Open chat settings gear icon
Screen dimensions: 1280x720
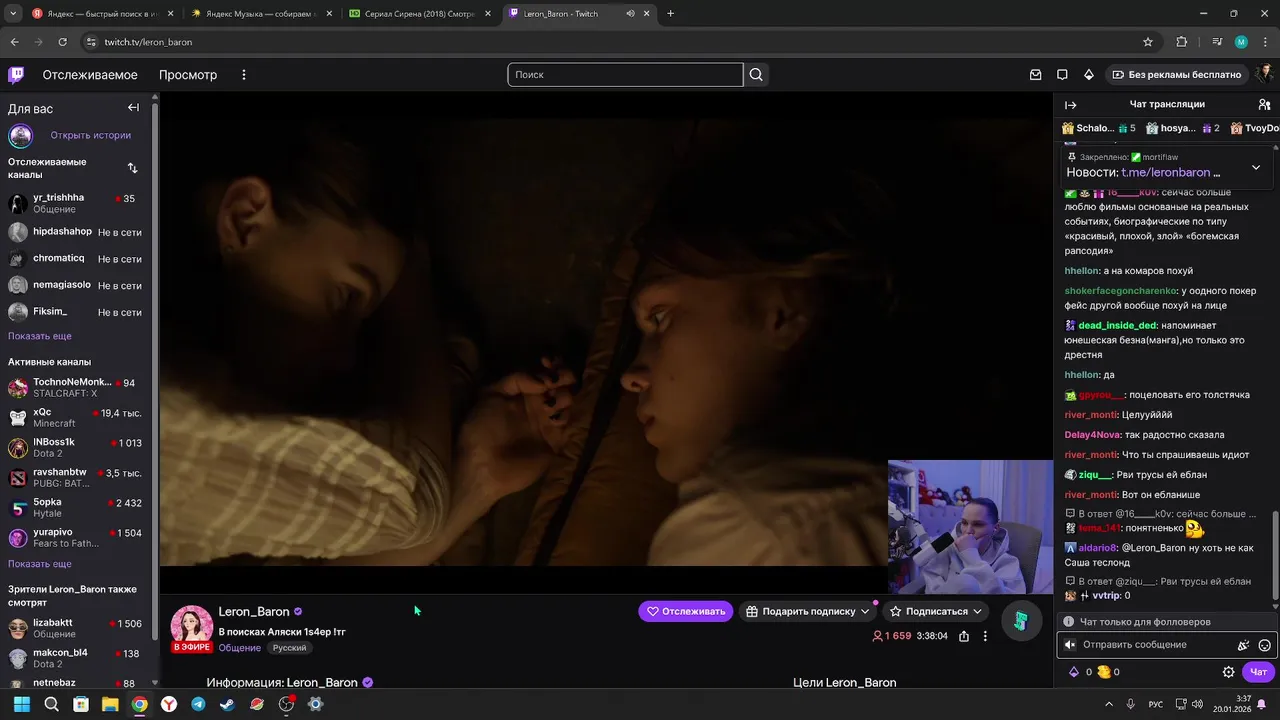pyautogui.click(x=1229, y=672)
